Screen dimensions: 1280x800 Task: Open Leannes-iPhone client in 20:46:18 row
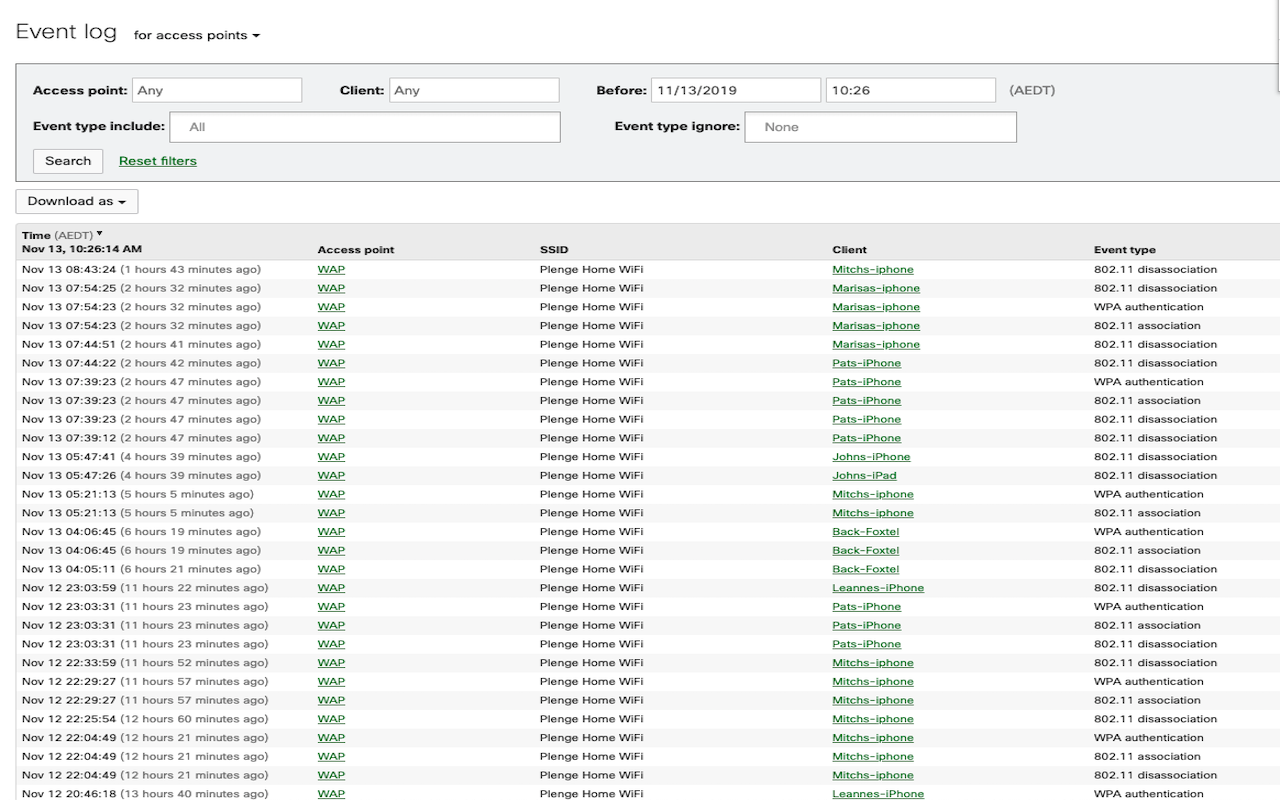[x=878, y=794]
